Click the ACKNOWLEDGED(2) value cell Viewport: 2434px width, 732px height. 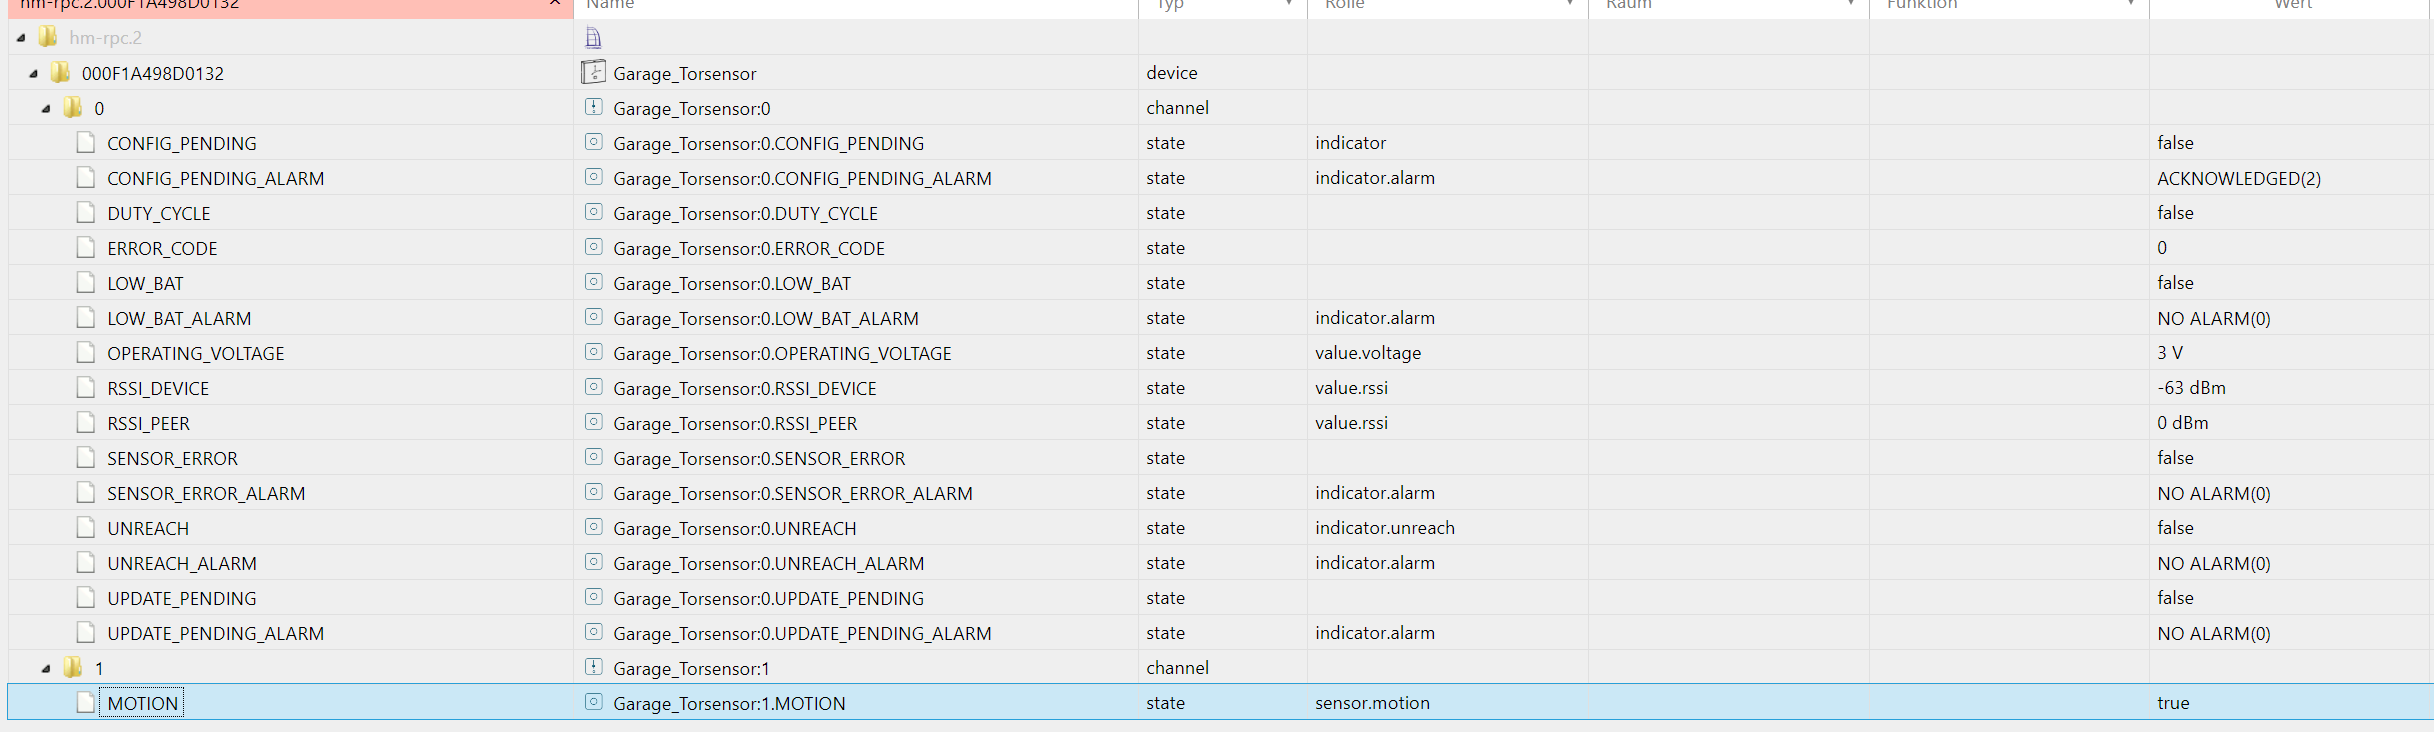2239,178
